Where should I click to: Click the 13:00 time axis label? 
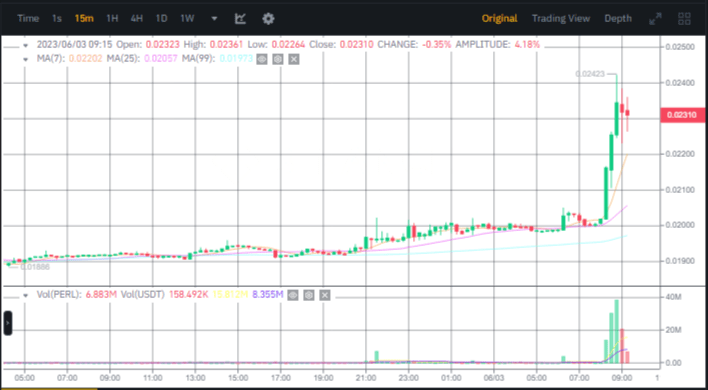coord(196,377)
